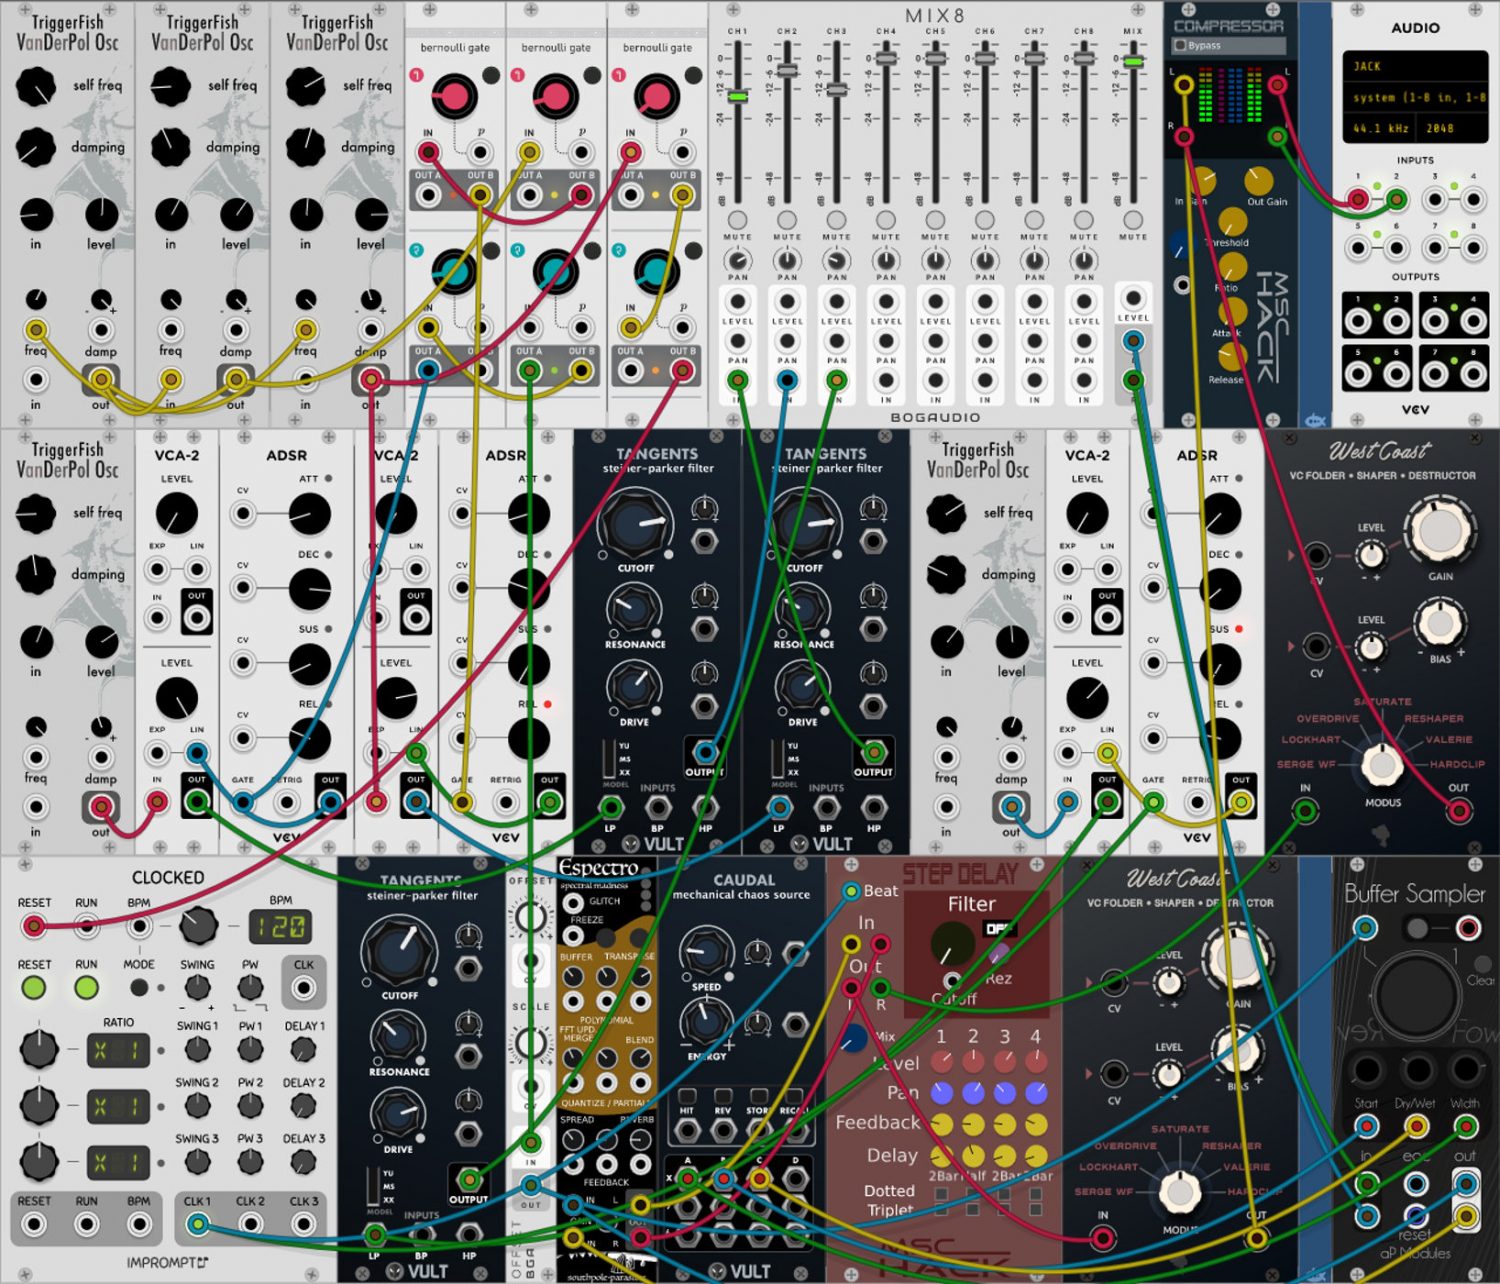
Task: Mute channel CH1 on MIX8
Action: pyautogui.click(x=737, y=220)
